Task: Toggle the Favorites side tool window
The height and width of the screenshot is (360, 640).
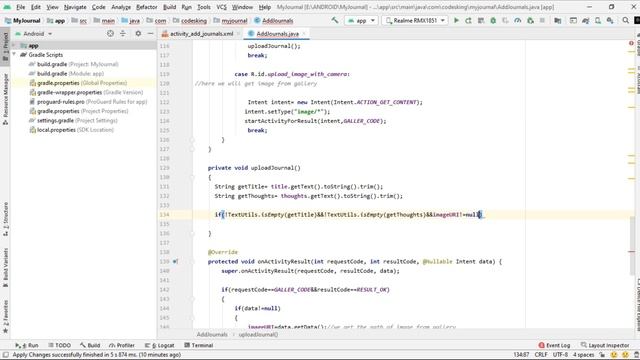Action: (5, 317)
